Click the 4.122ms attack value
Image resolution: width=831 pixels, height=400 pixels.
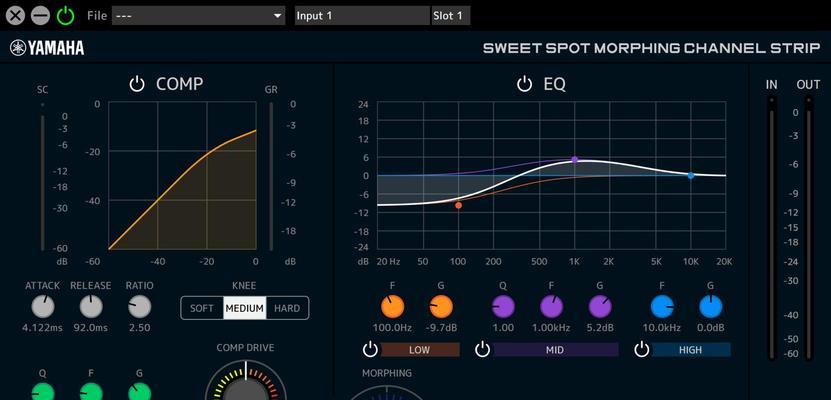tap(42, 328)
